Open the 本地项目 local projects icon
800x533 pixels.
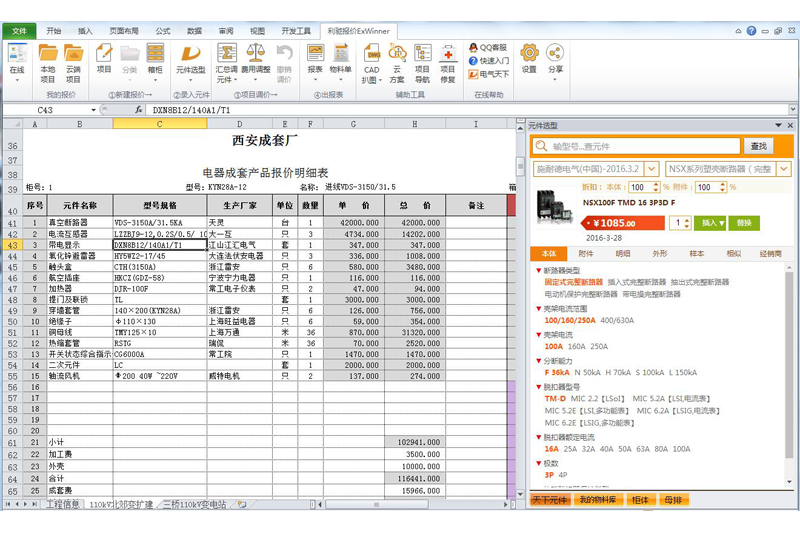pos(47,59)
